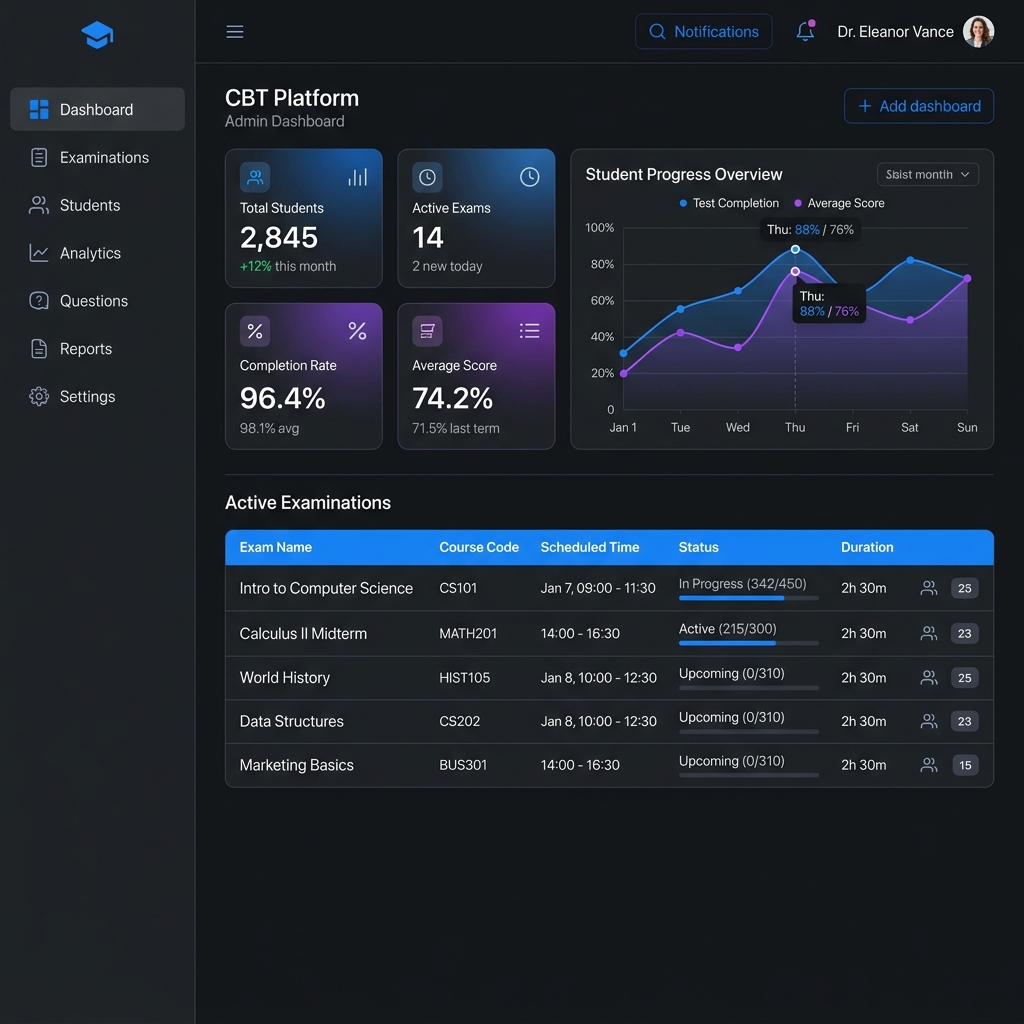Screen dimensions: 1024x1024
Task: Open the Data Structures exam row
Action: pos(609,722)
